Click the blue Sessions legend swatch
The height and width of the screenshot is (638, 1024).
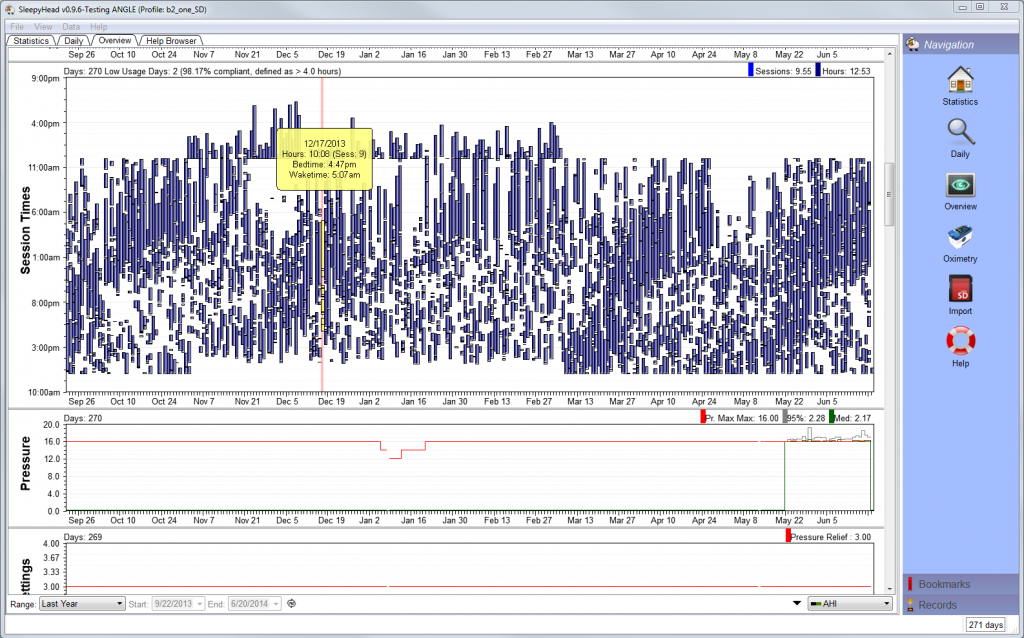pos(751,70)
